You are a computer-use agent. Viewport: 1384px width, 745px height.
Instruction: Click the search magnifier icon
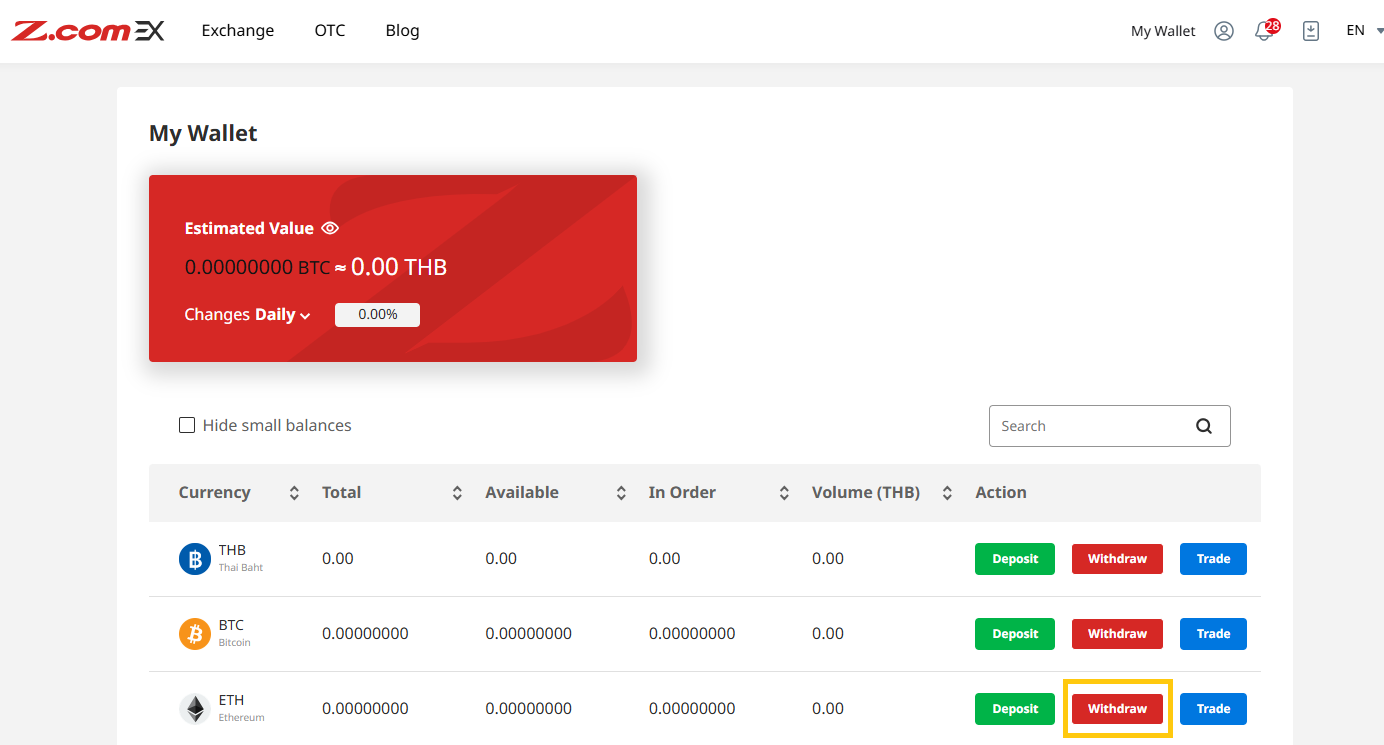point(1204,426)
